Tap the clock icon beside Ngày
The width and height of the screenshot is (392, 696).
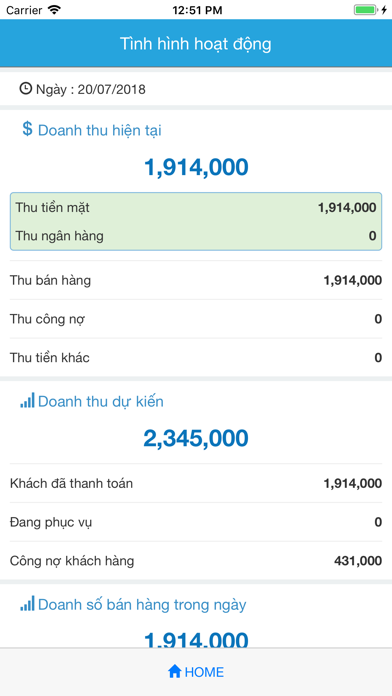click(x=25, y=89)
